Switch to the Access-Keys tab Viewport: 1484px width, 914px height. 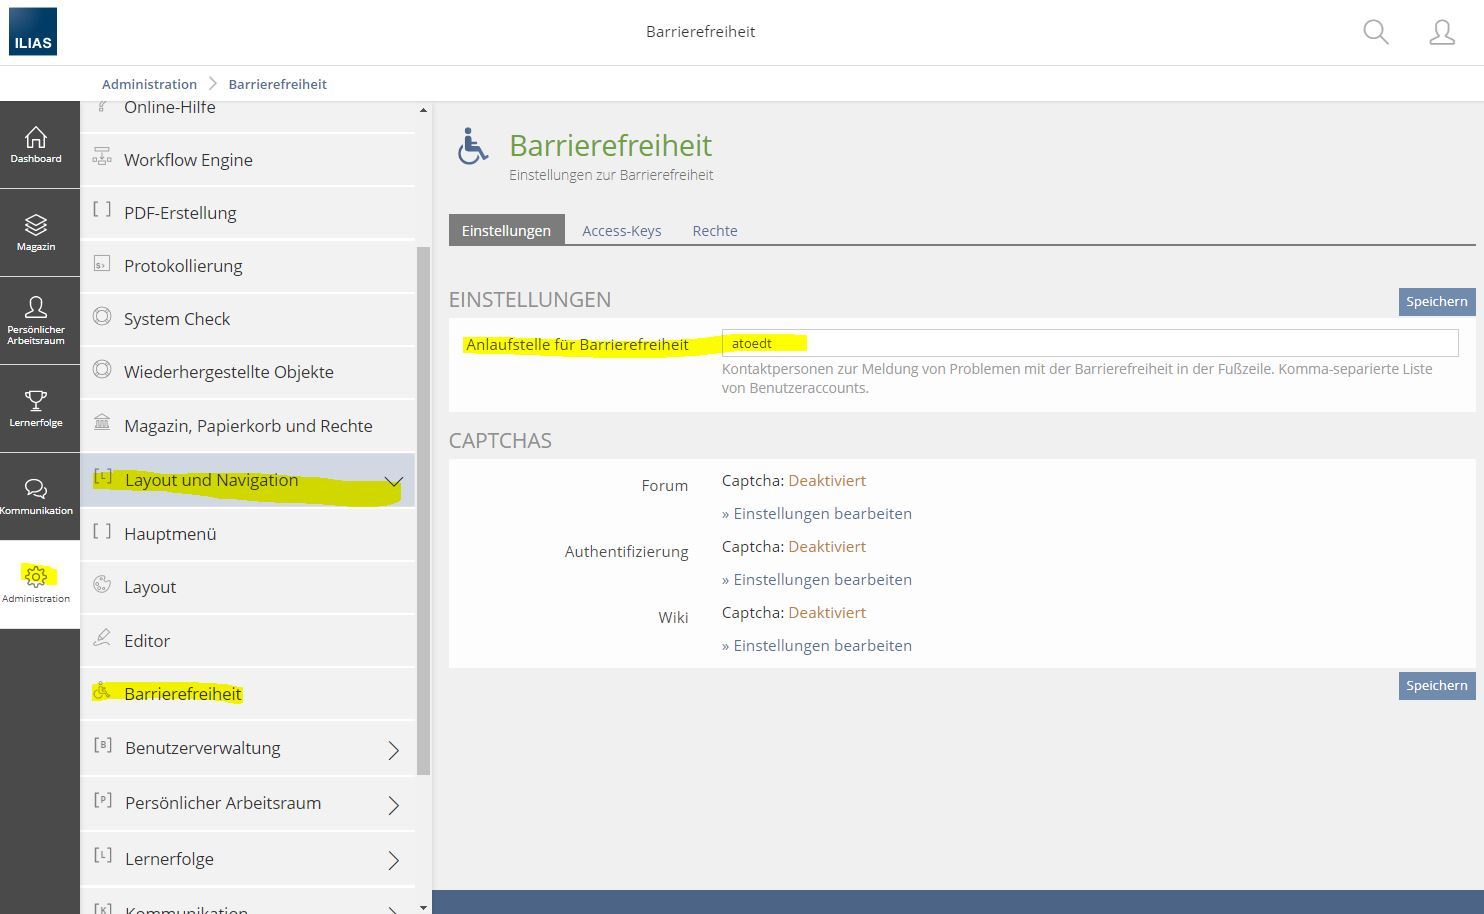tap(621, 231)
